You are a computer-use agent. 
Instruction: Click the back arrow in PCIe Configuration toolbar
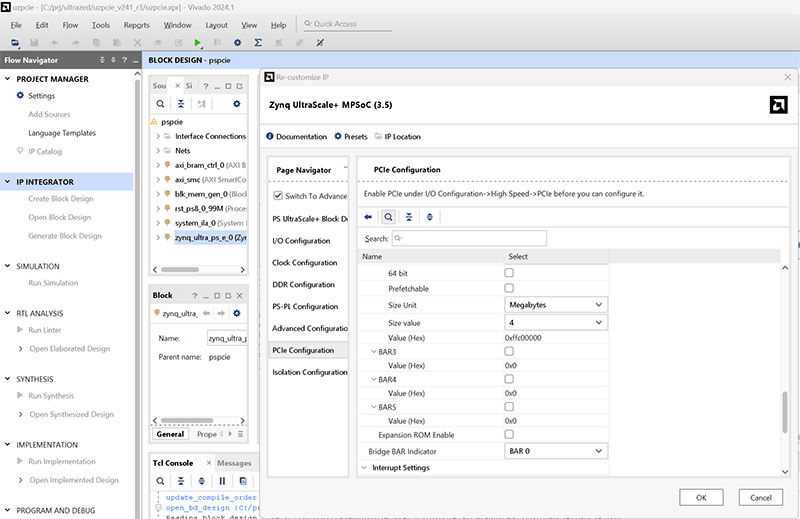[368, 216]
